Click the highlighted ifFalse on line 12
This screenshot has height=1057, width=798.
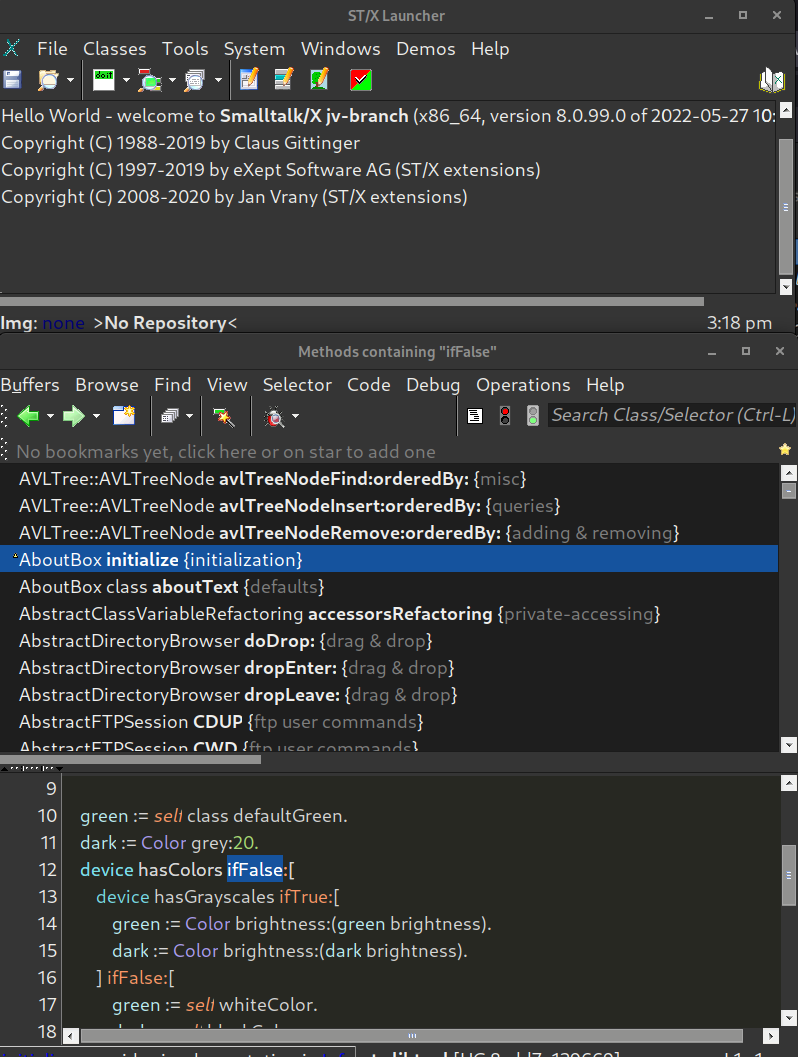[255, 870]
